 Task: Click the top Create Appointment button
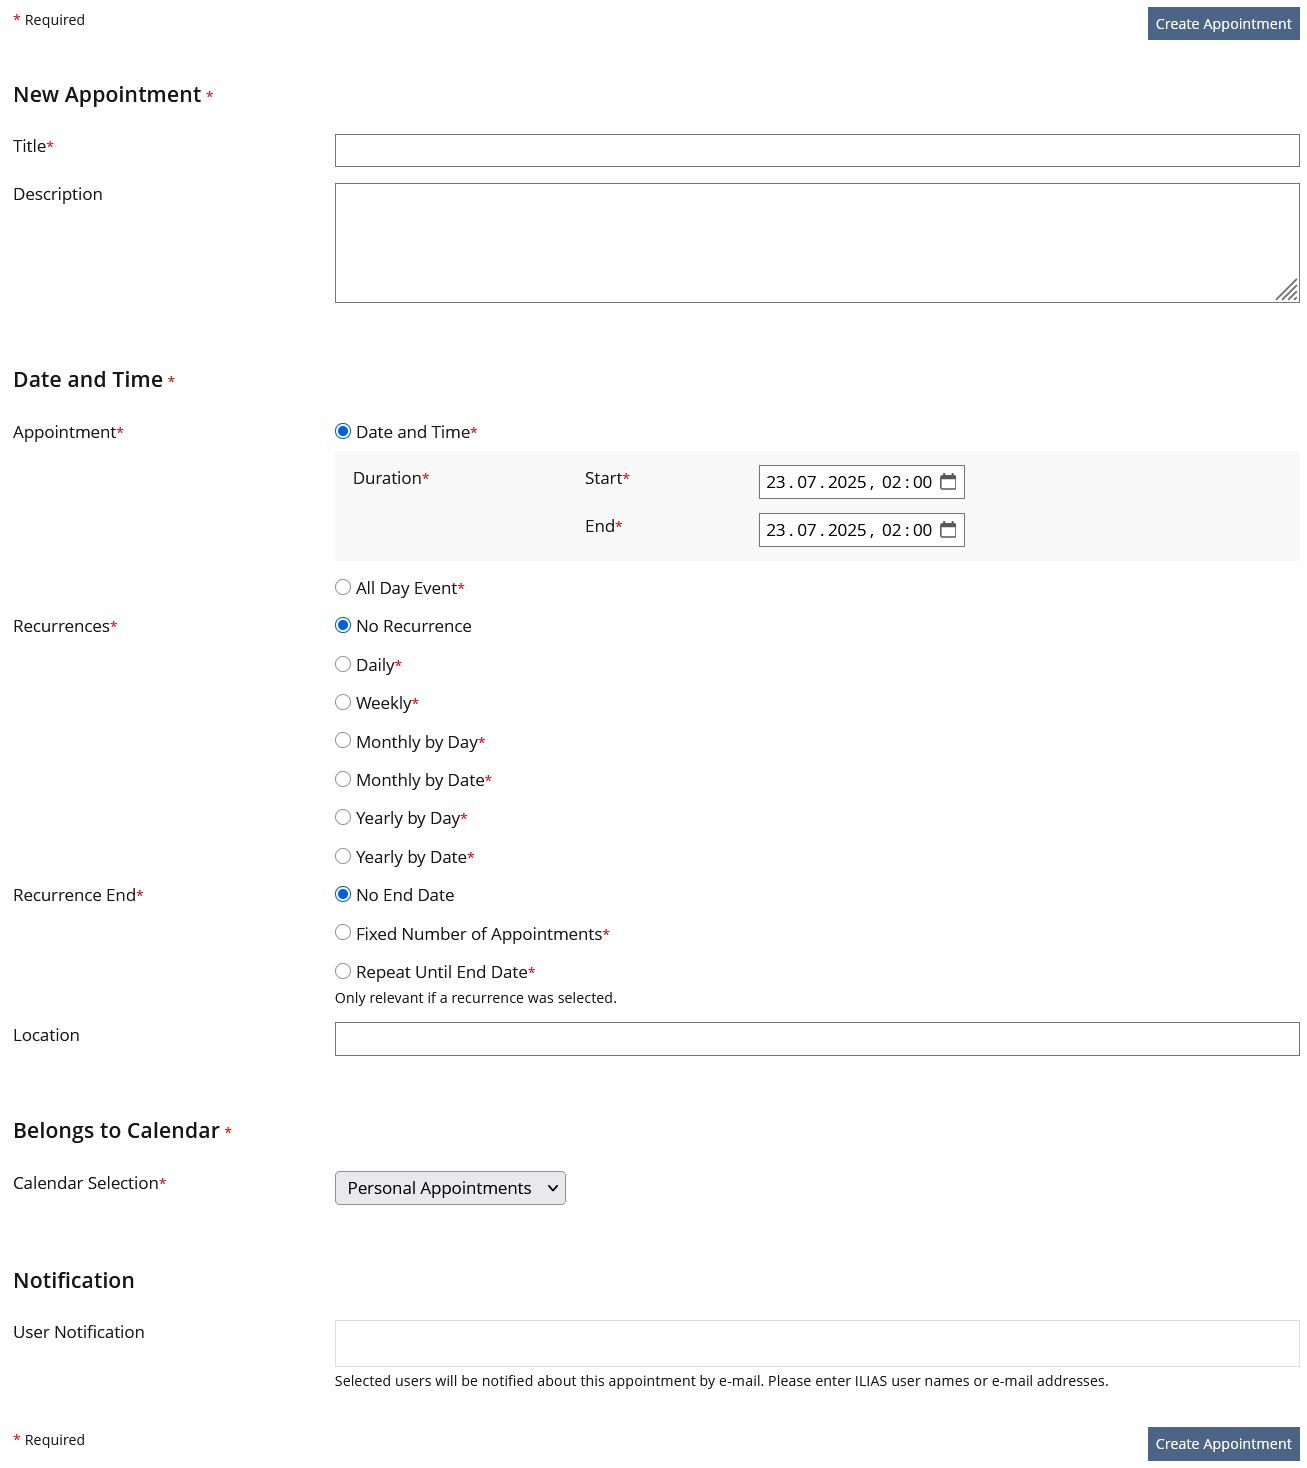(1223, 24)
